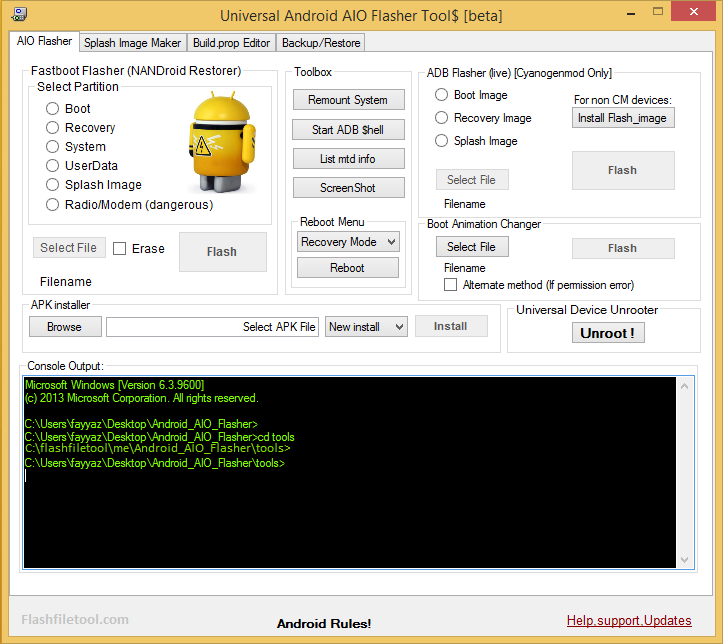Click Select File in Boot Animation Changer
Viewport: 723px width, 644px height.
(472, 247)
